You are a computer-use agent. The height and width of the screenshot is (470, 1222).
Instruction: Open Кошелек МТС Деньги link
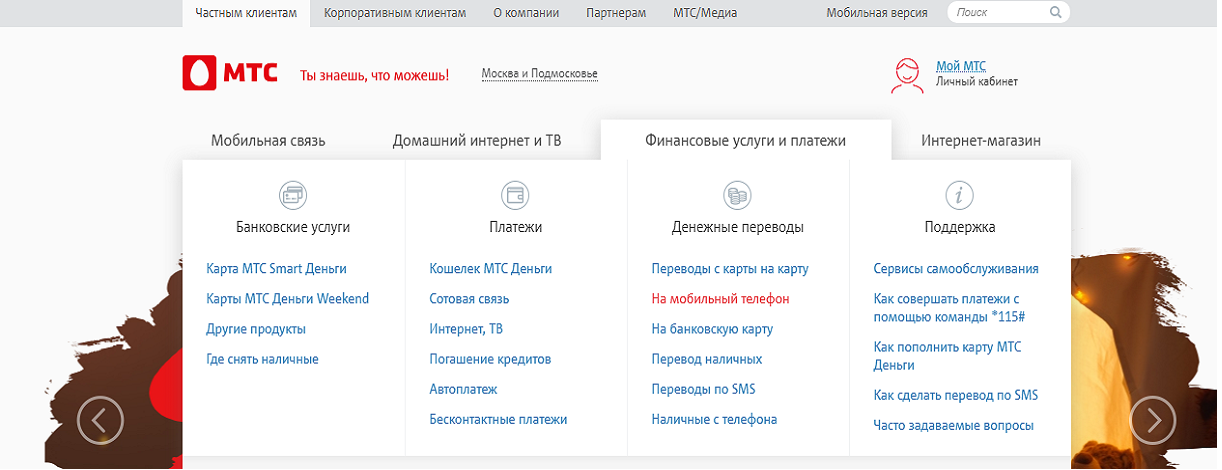click(x=490, y=269)
